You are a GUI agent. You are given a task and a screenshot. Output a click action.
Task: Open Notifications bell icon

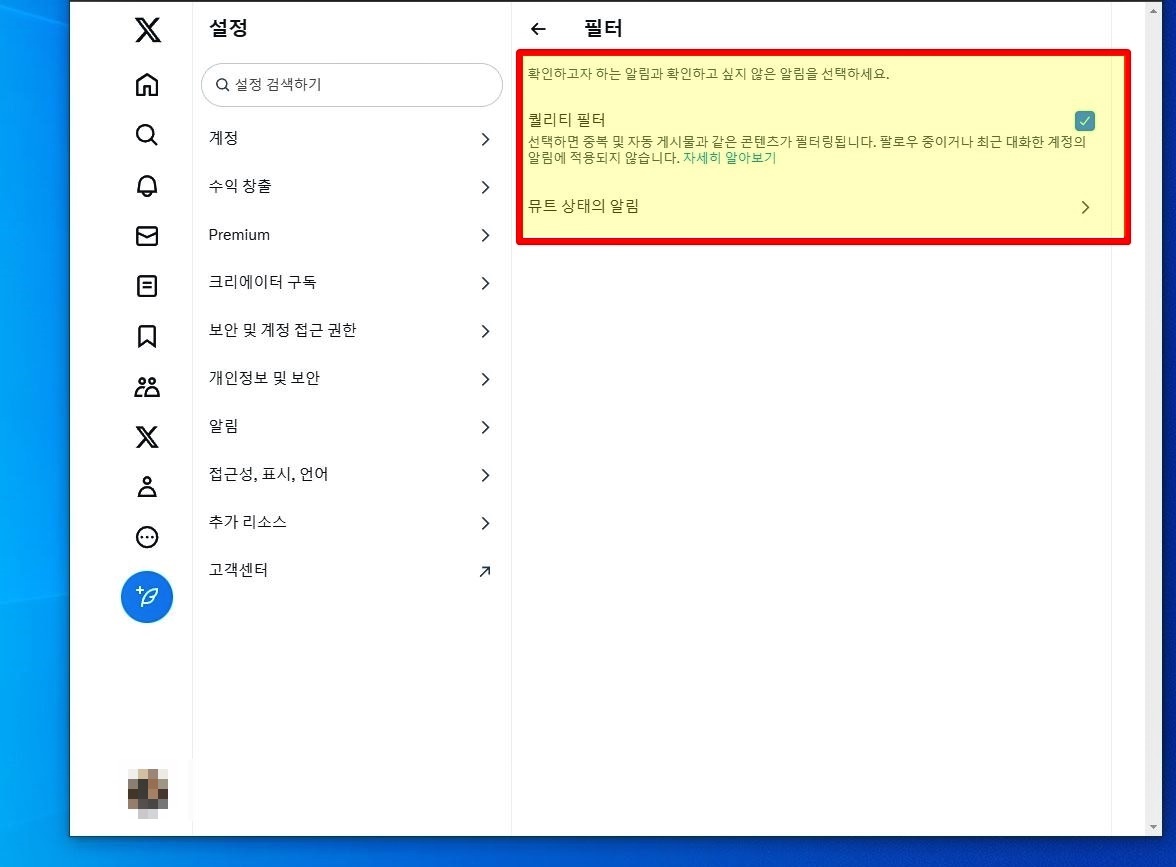point(147,185)
